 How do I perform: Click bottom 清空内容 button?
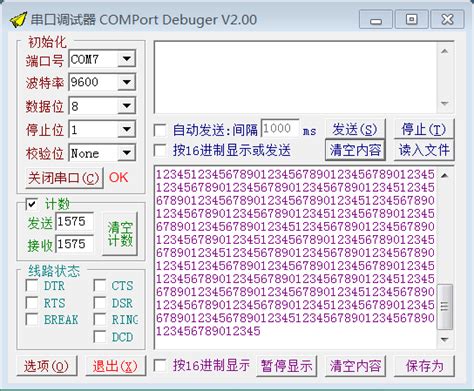(355, 366)
